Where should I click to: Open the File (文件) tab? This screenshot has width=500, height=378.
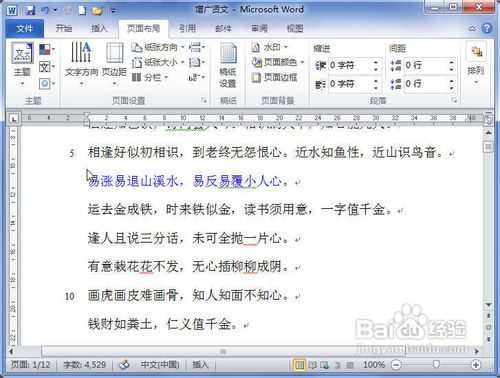25,29
